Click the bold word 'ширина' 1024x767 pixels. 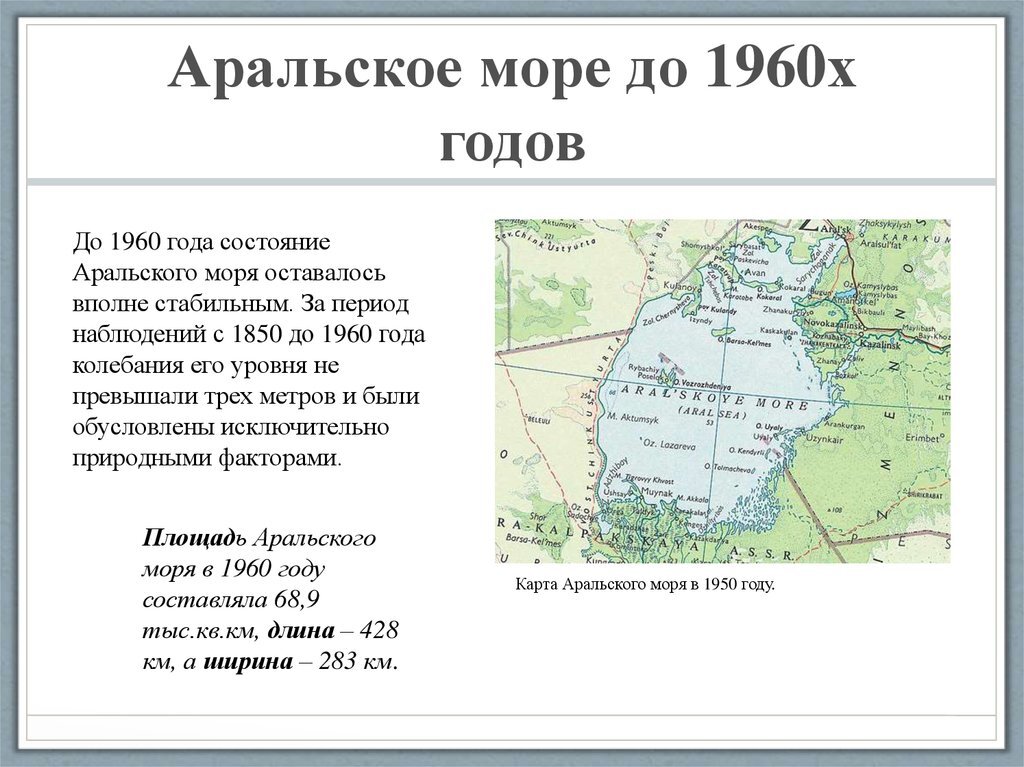point(248,661)
